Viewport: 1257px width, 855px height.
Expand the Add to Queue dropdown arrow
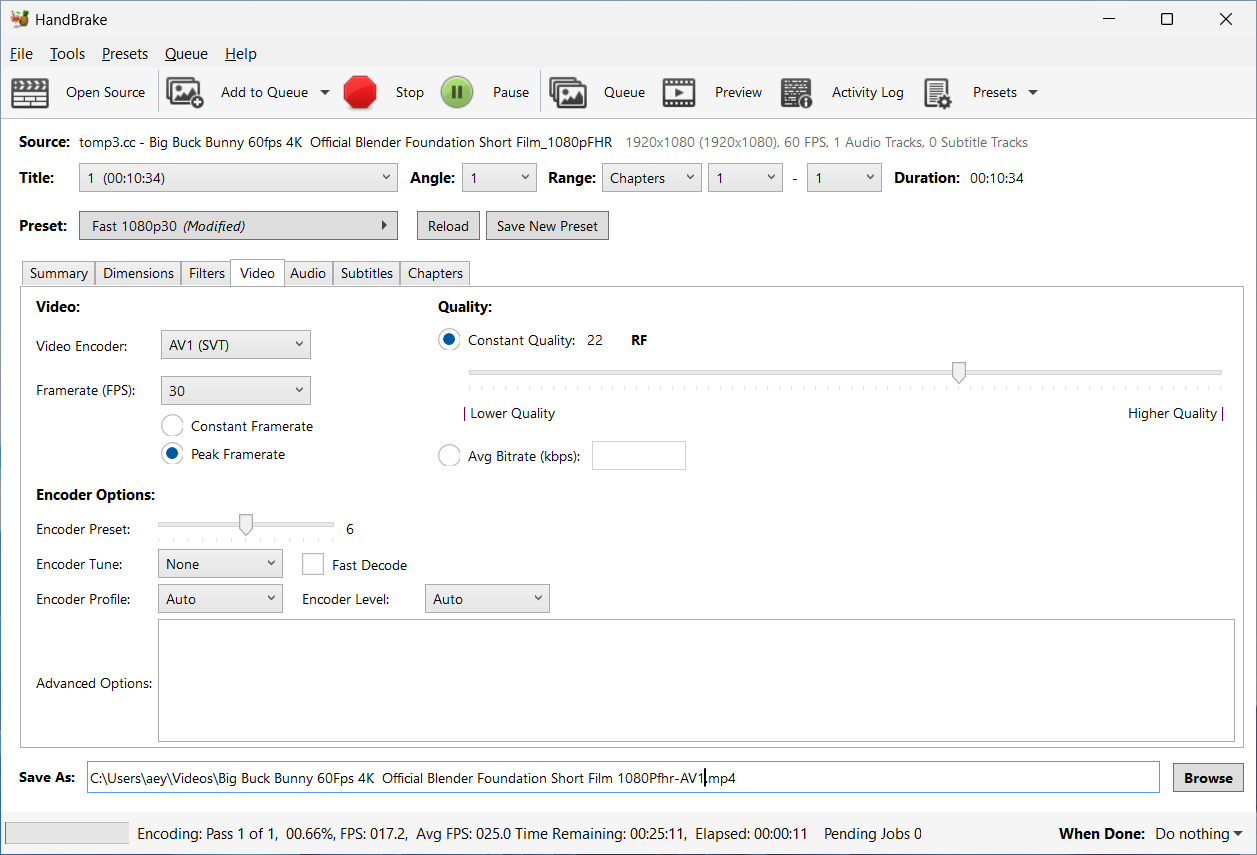[x=325, y=92]
